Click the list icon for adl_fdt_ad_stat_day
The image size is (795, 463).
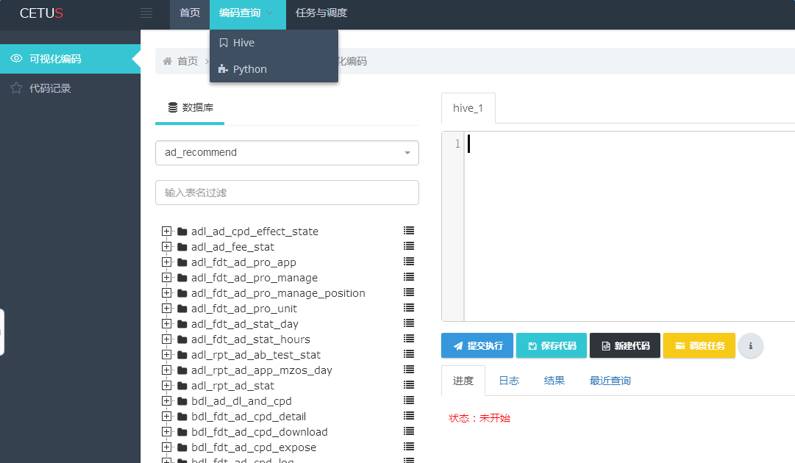(x=409, y=323)
